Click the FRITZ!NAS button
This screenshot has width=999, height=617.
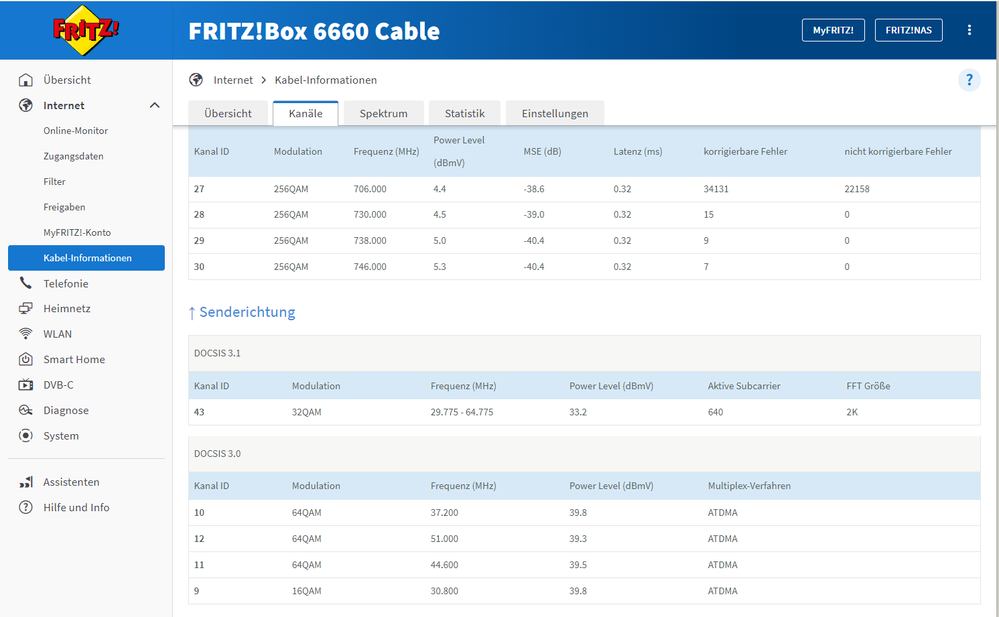click(x=908, y=30)
